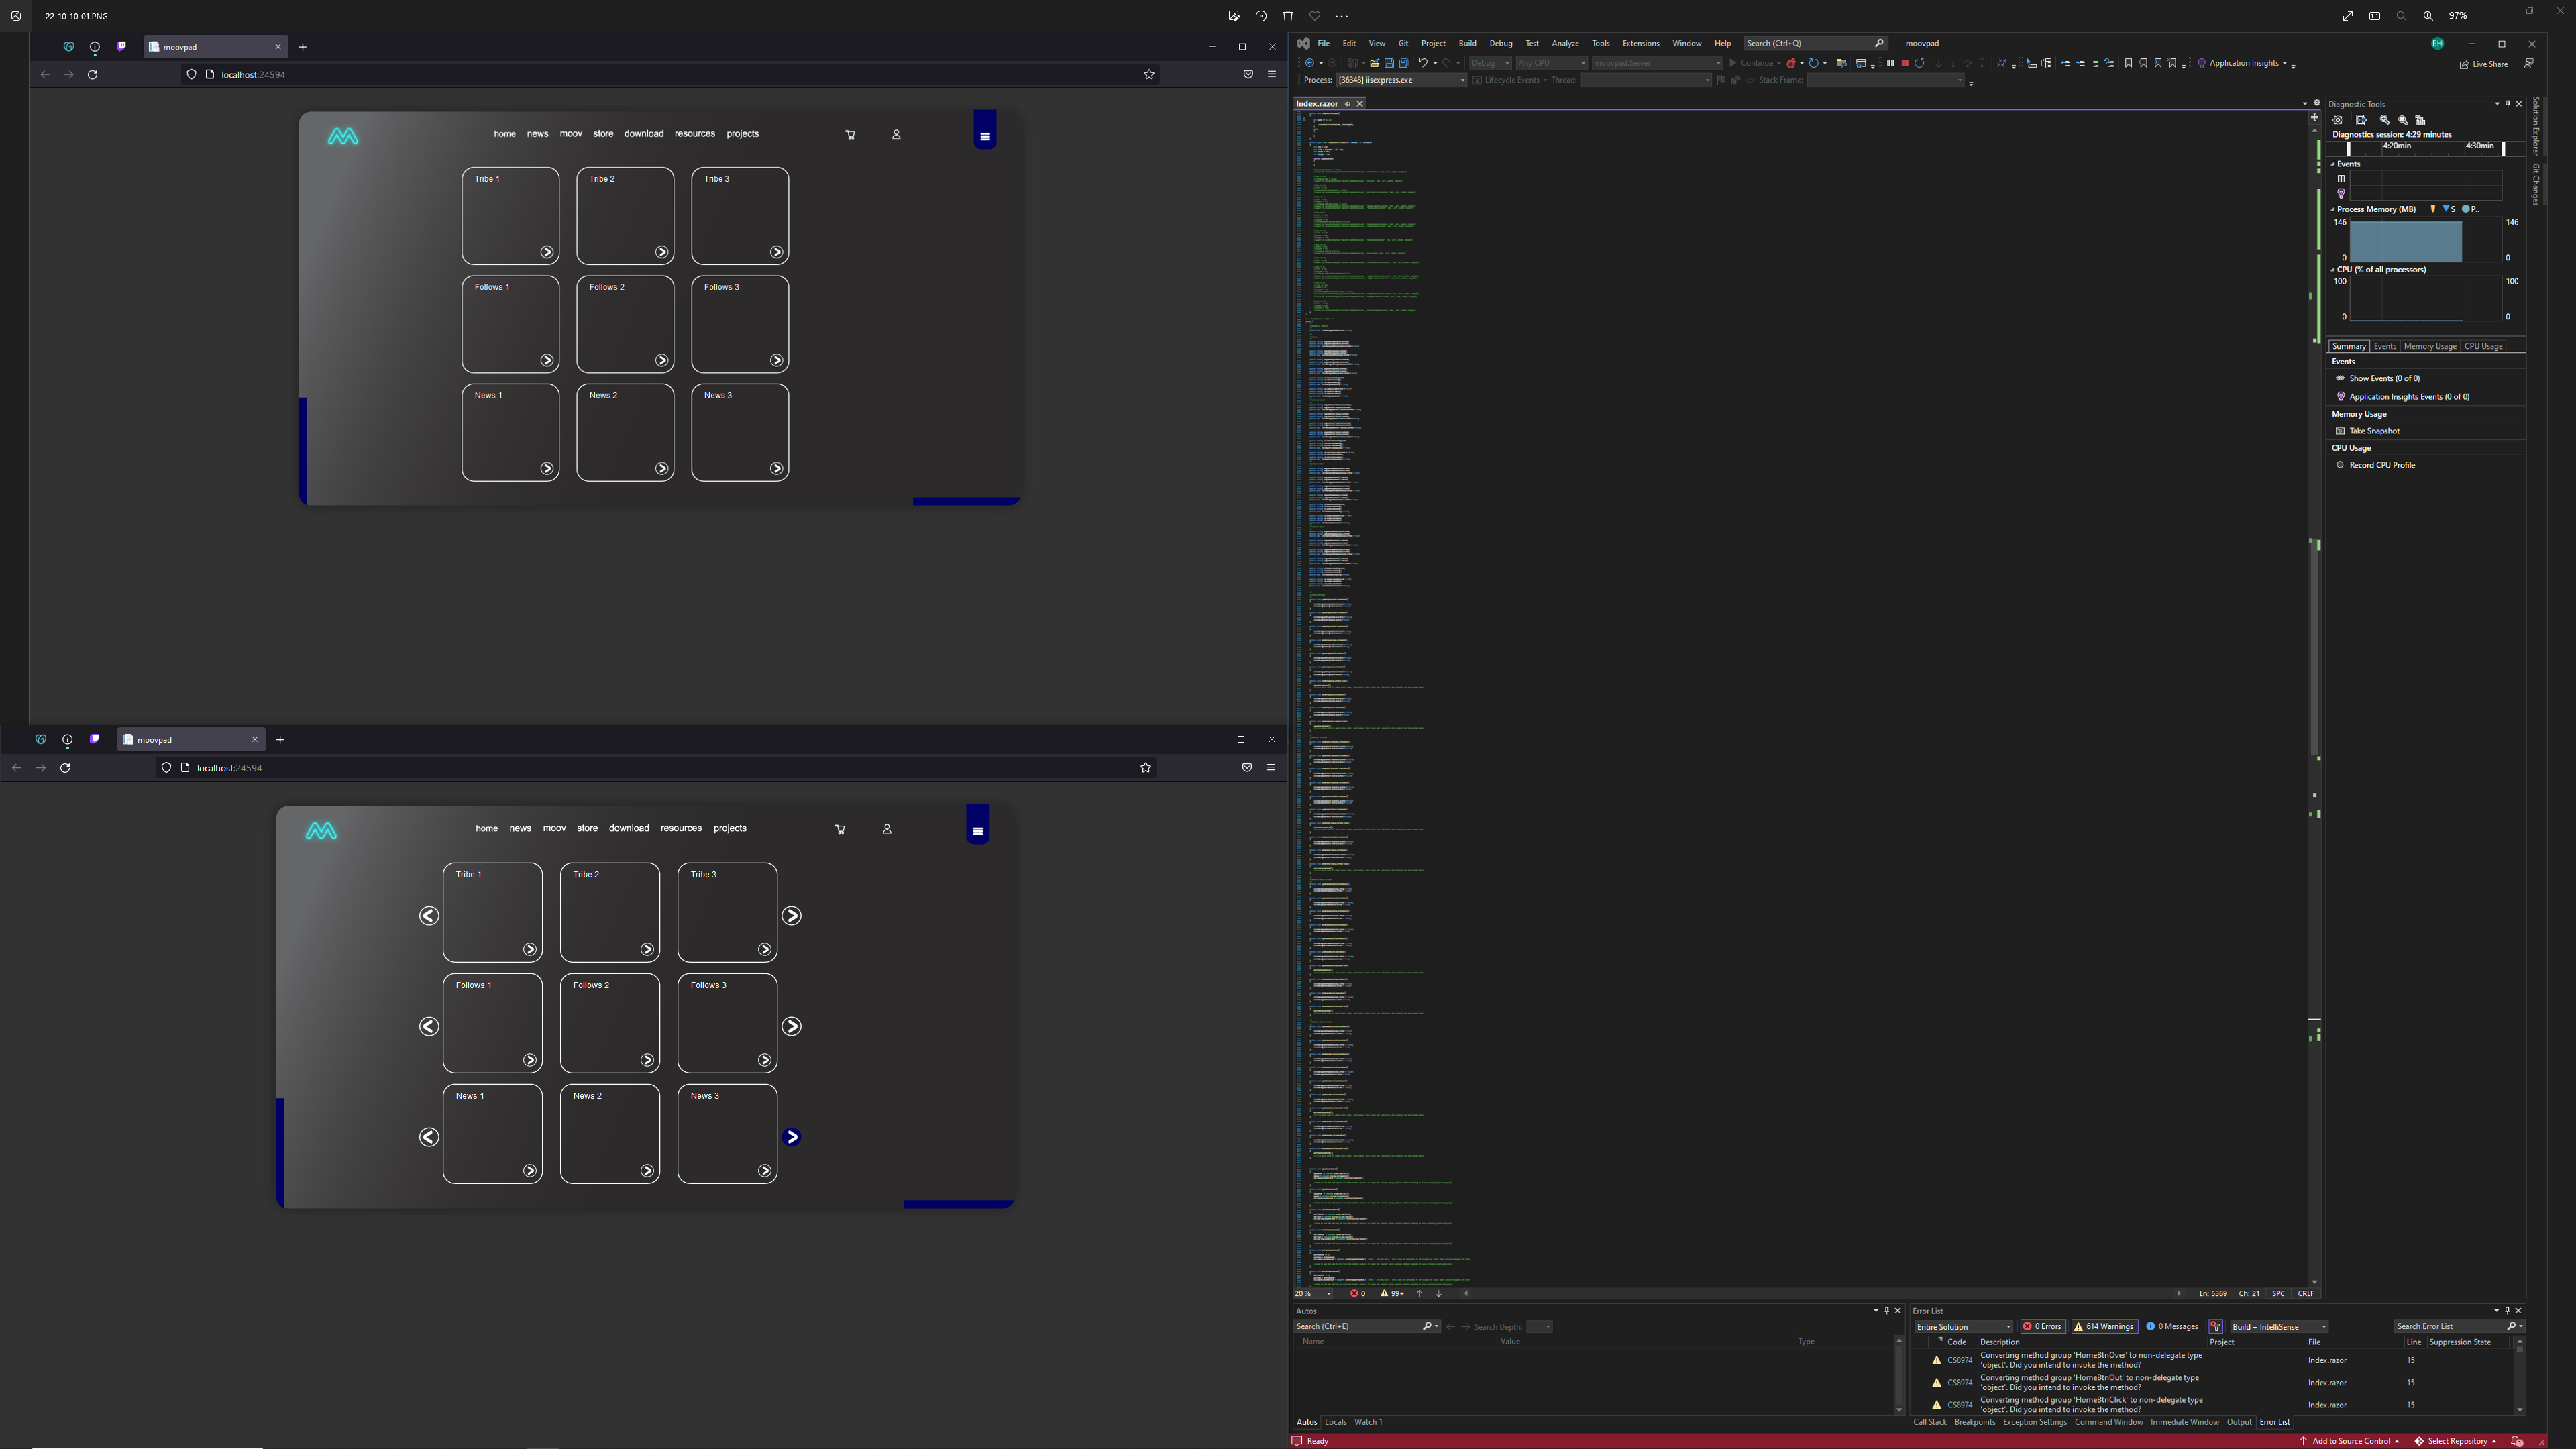Click the image viewer delete trash icon
This screenshot has height=1449, width=2576.
pyautogui.click(x=1288, y=16)
